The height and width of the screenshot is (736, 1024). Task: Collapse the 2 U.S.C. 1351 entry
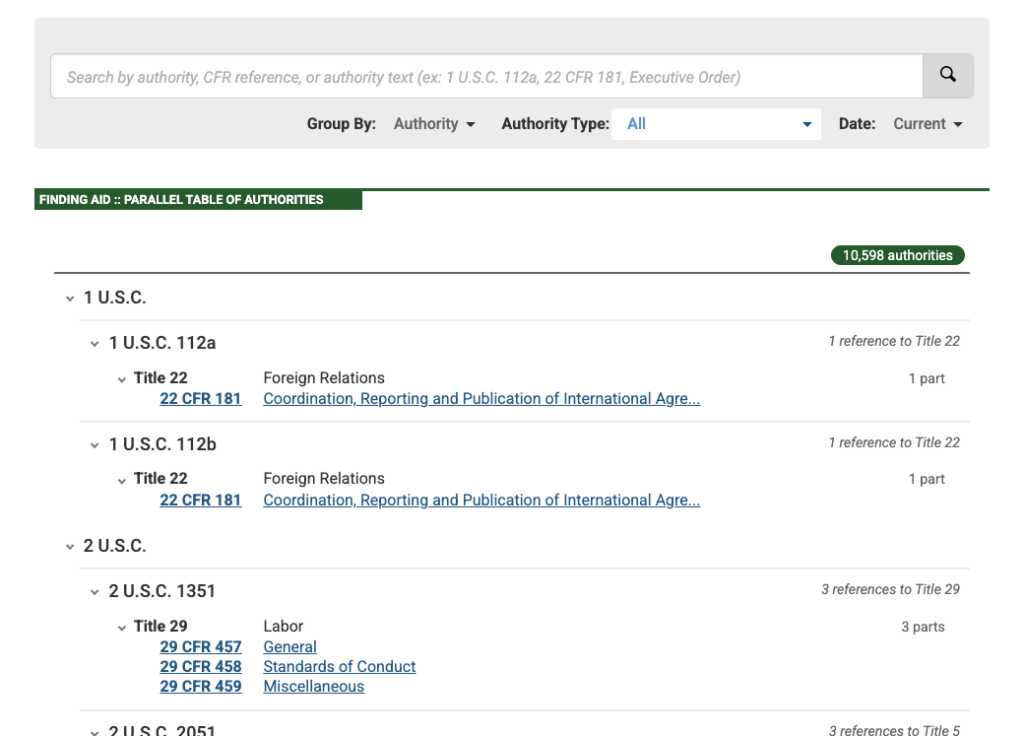tap(95, 592)
